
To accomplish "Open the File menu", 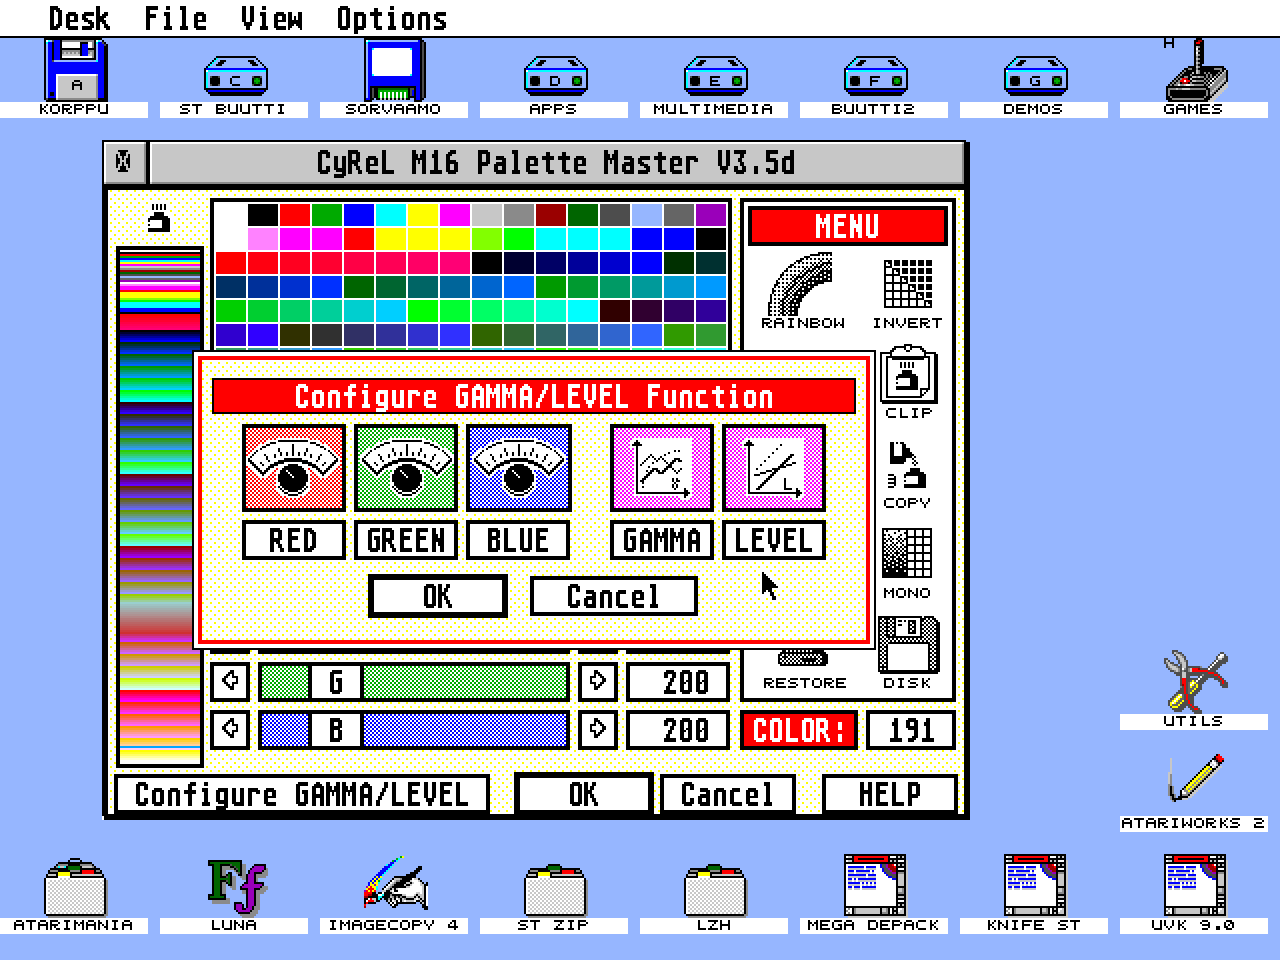I will click(x=175, y=17).
